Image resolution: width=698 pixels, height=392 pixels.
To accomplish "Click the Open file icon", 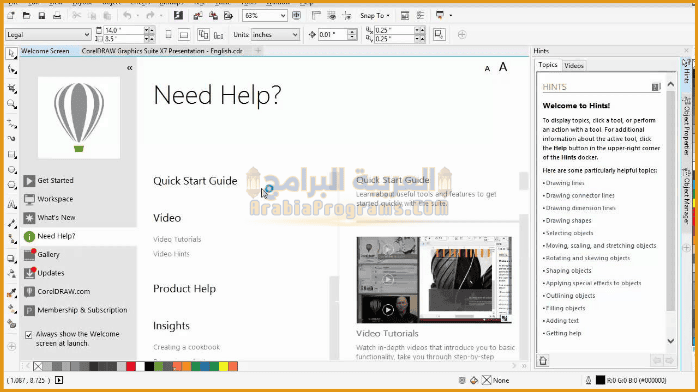I will pos(27,16).
